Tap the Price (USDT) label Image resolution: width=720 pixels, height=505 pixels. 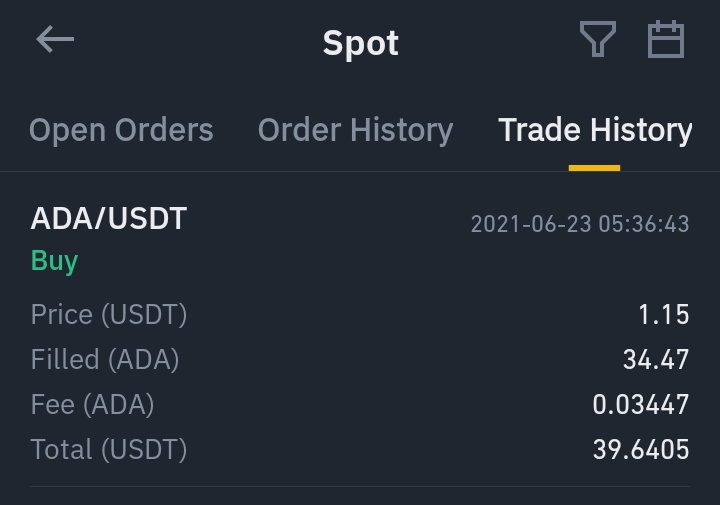point(109,314)
